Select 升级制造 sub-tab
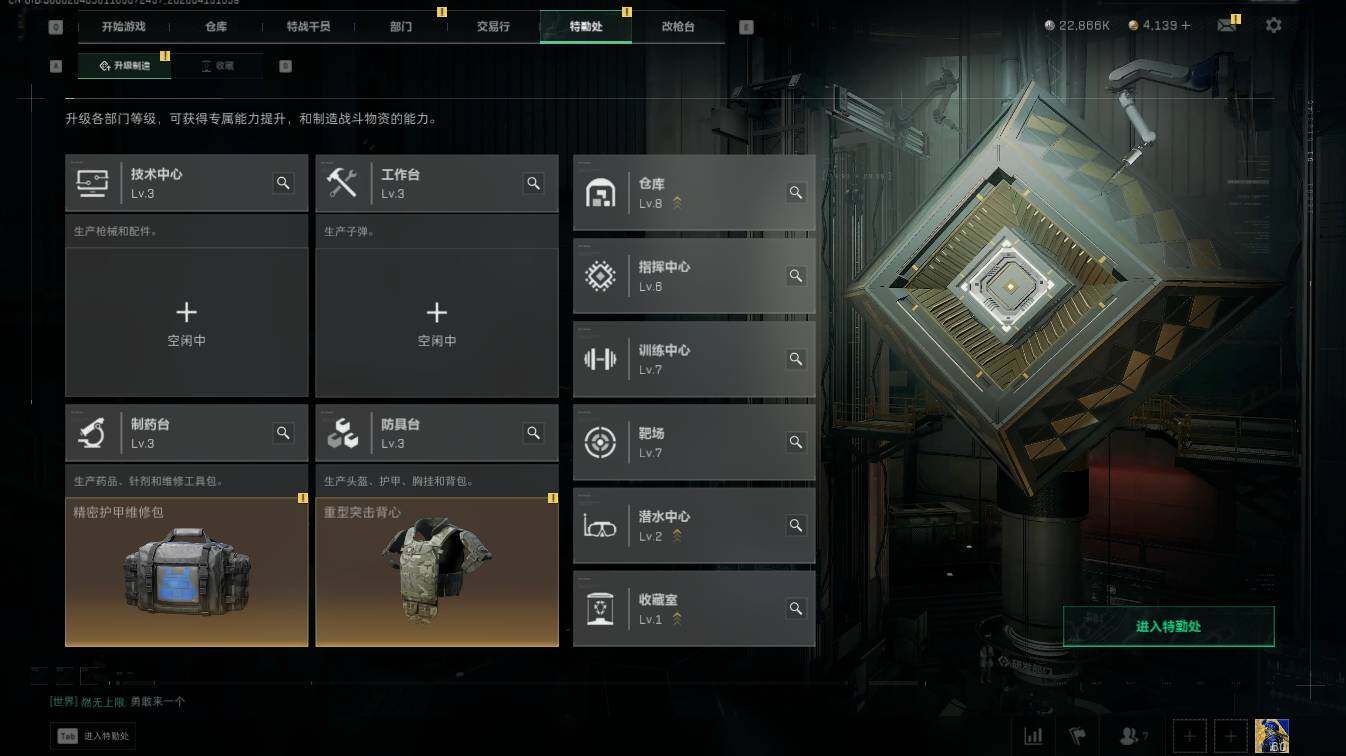1346x756 pixels. (x=125, y=66)
